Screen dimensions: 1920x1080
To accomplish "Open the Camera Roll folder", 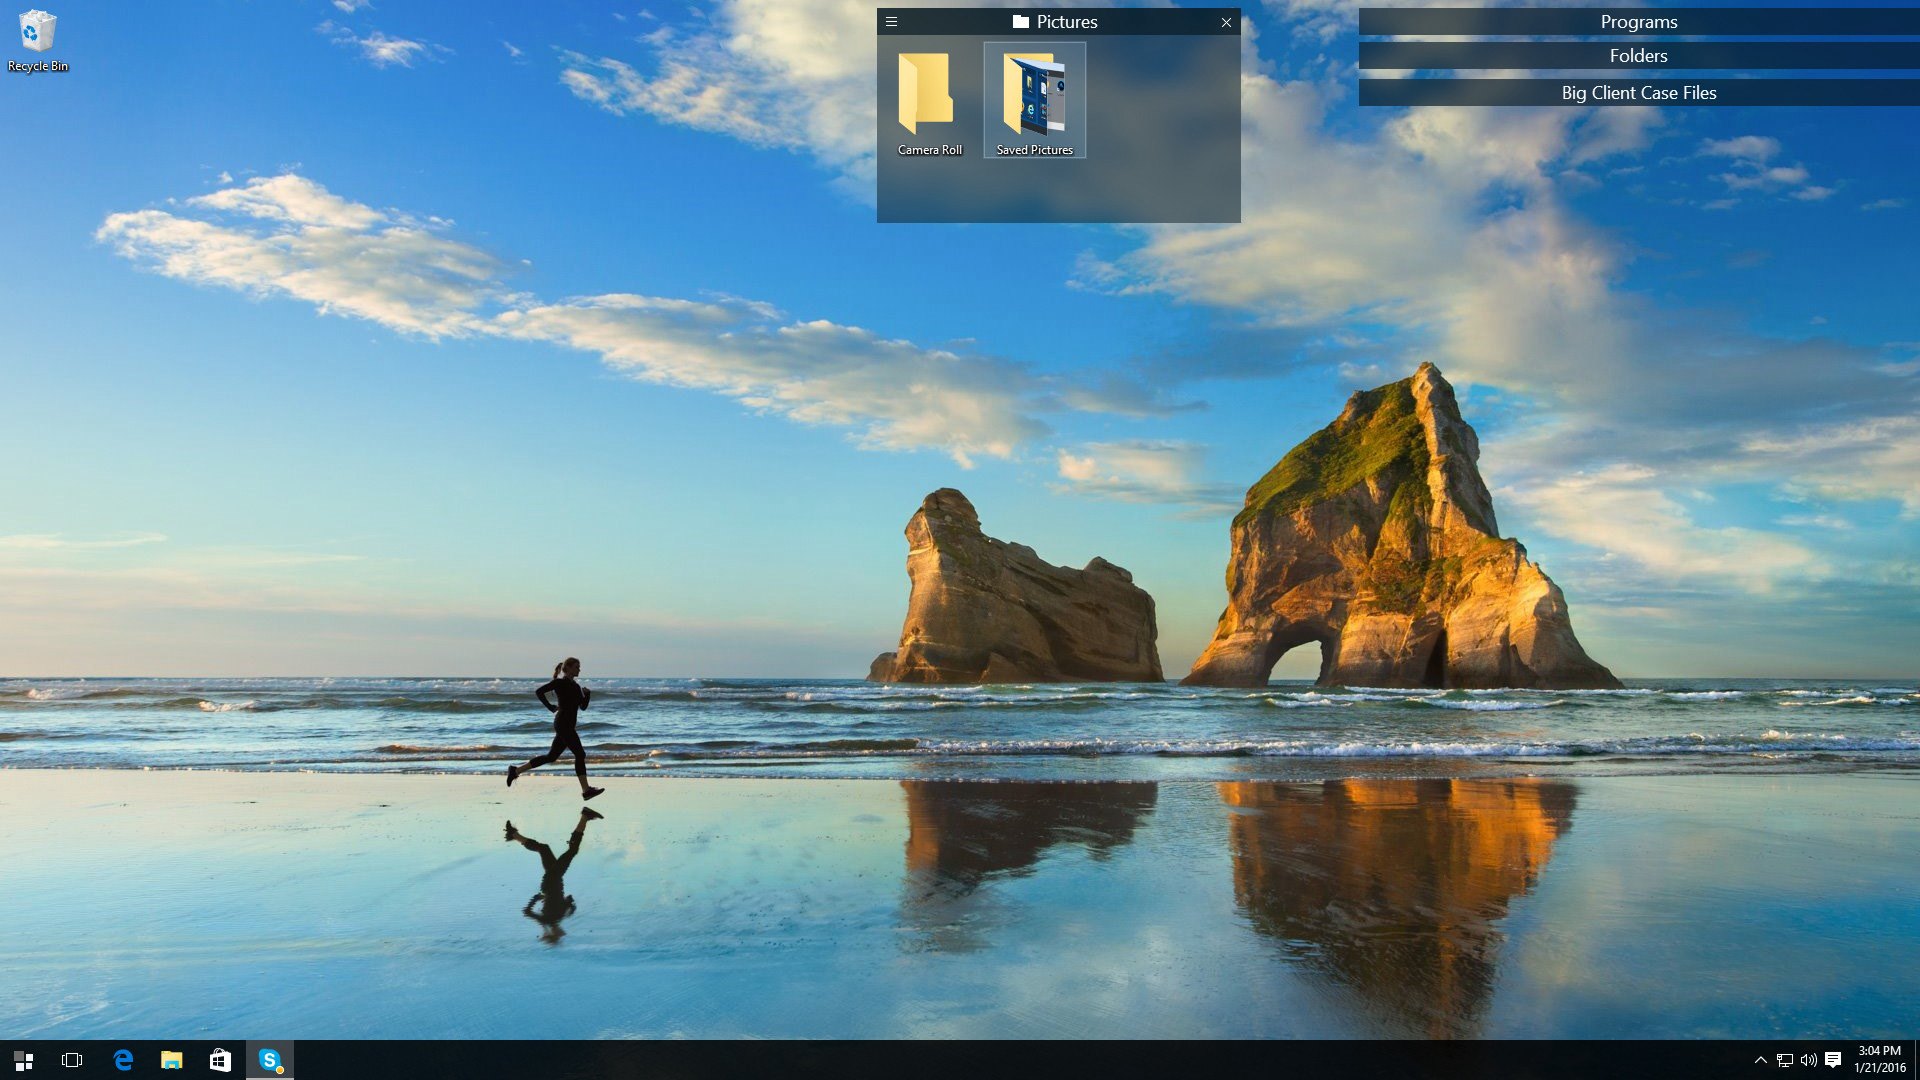I will pos(930,100).
